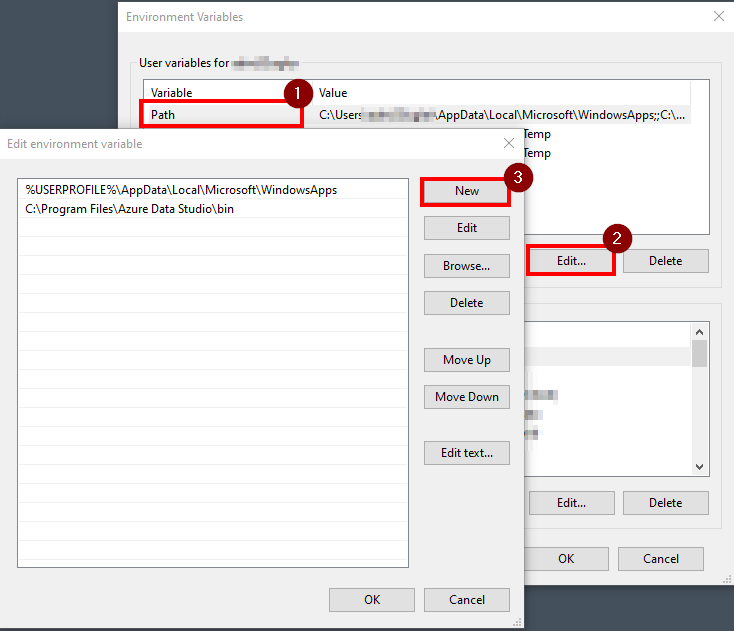734x631 pixels.
Task: Click Delete for user variables
Action: [x=665, y=261]
